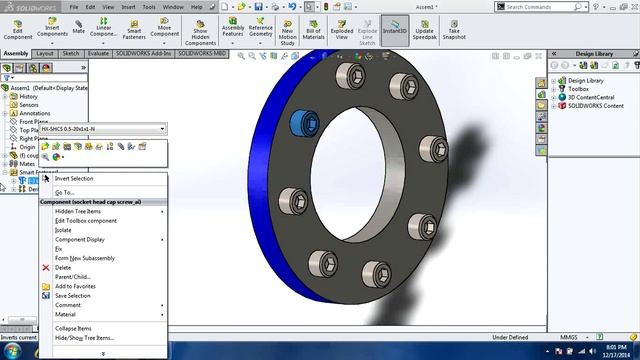
Task: Switch to the Sketch tab
Action: point(71,54)
